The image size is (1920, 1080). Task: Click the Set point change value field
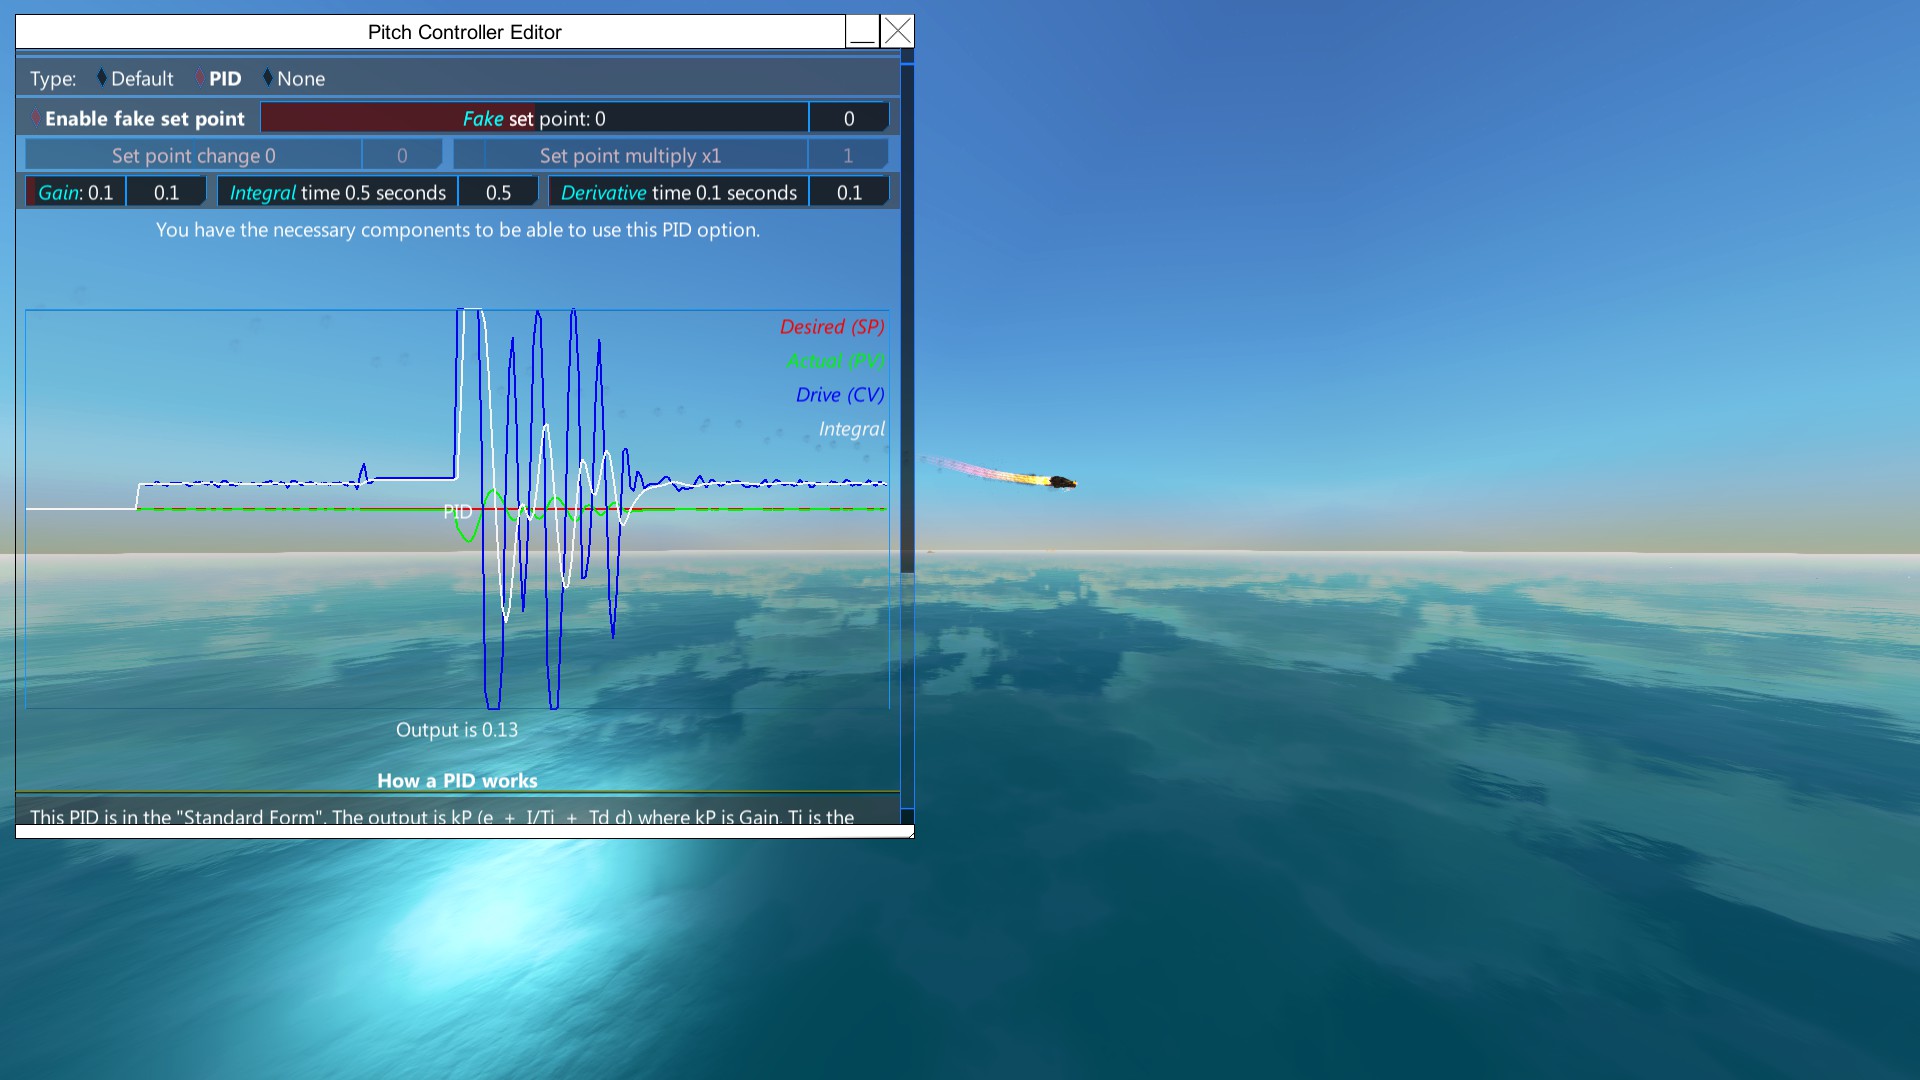pos(402,156)
